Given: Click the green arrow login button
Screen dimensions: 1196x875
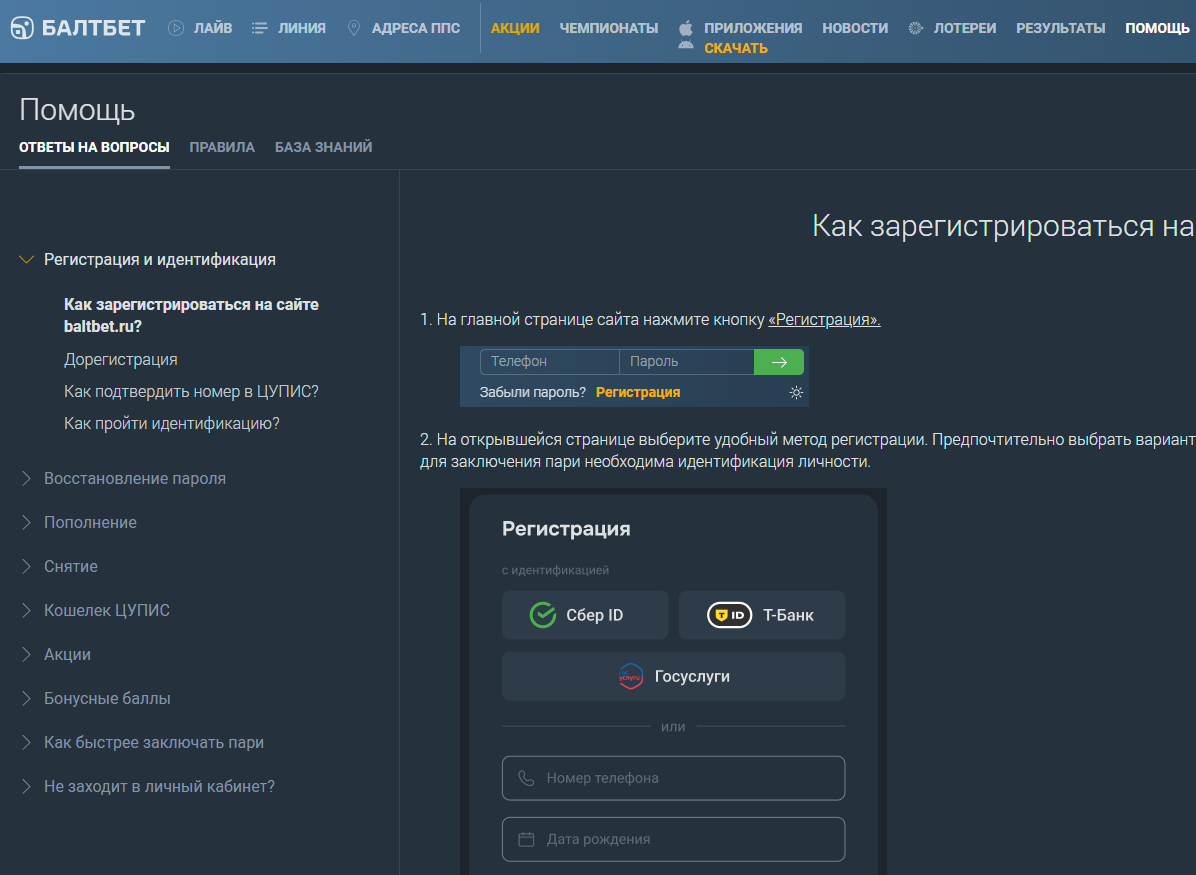Looking at the screenshot, I should tap(779, 362).
